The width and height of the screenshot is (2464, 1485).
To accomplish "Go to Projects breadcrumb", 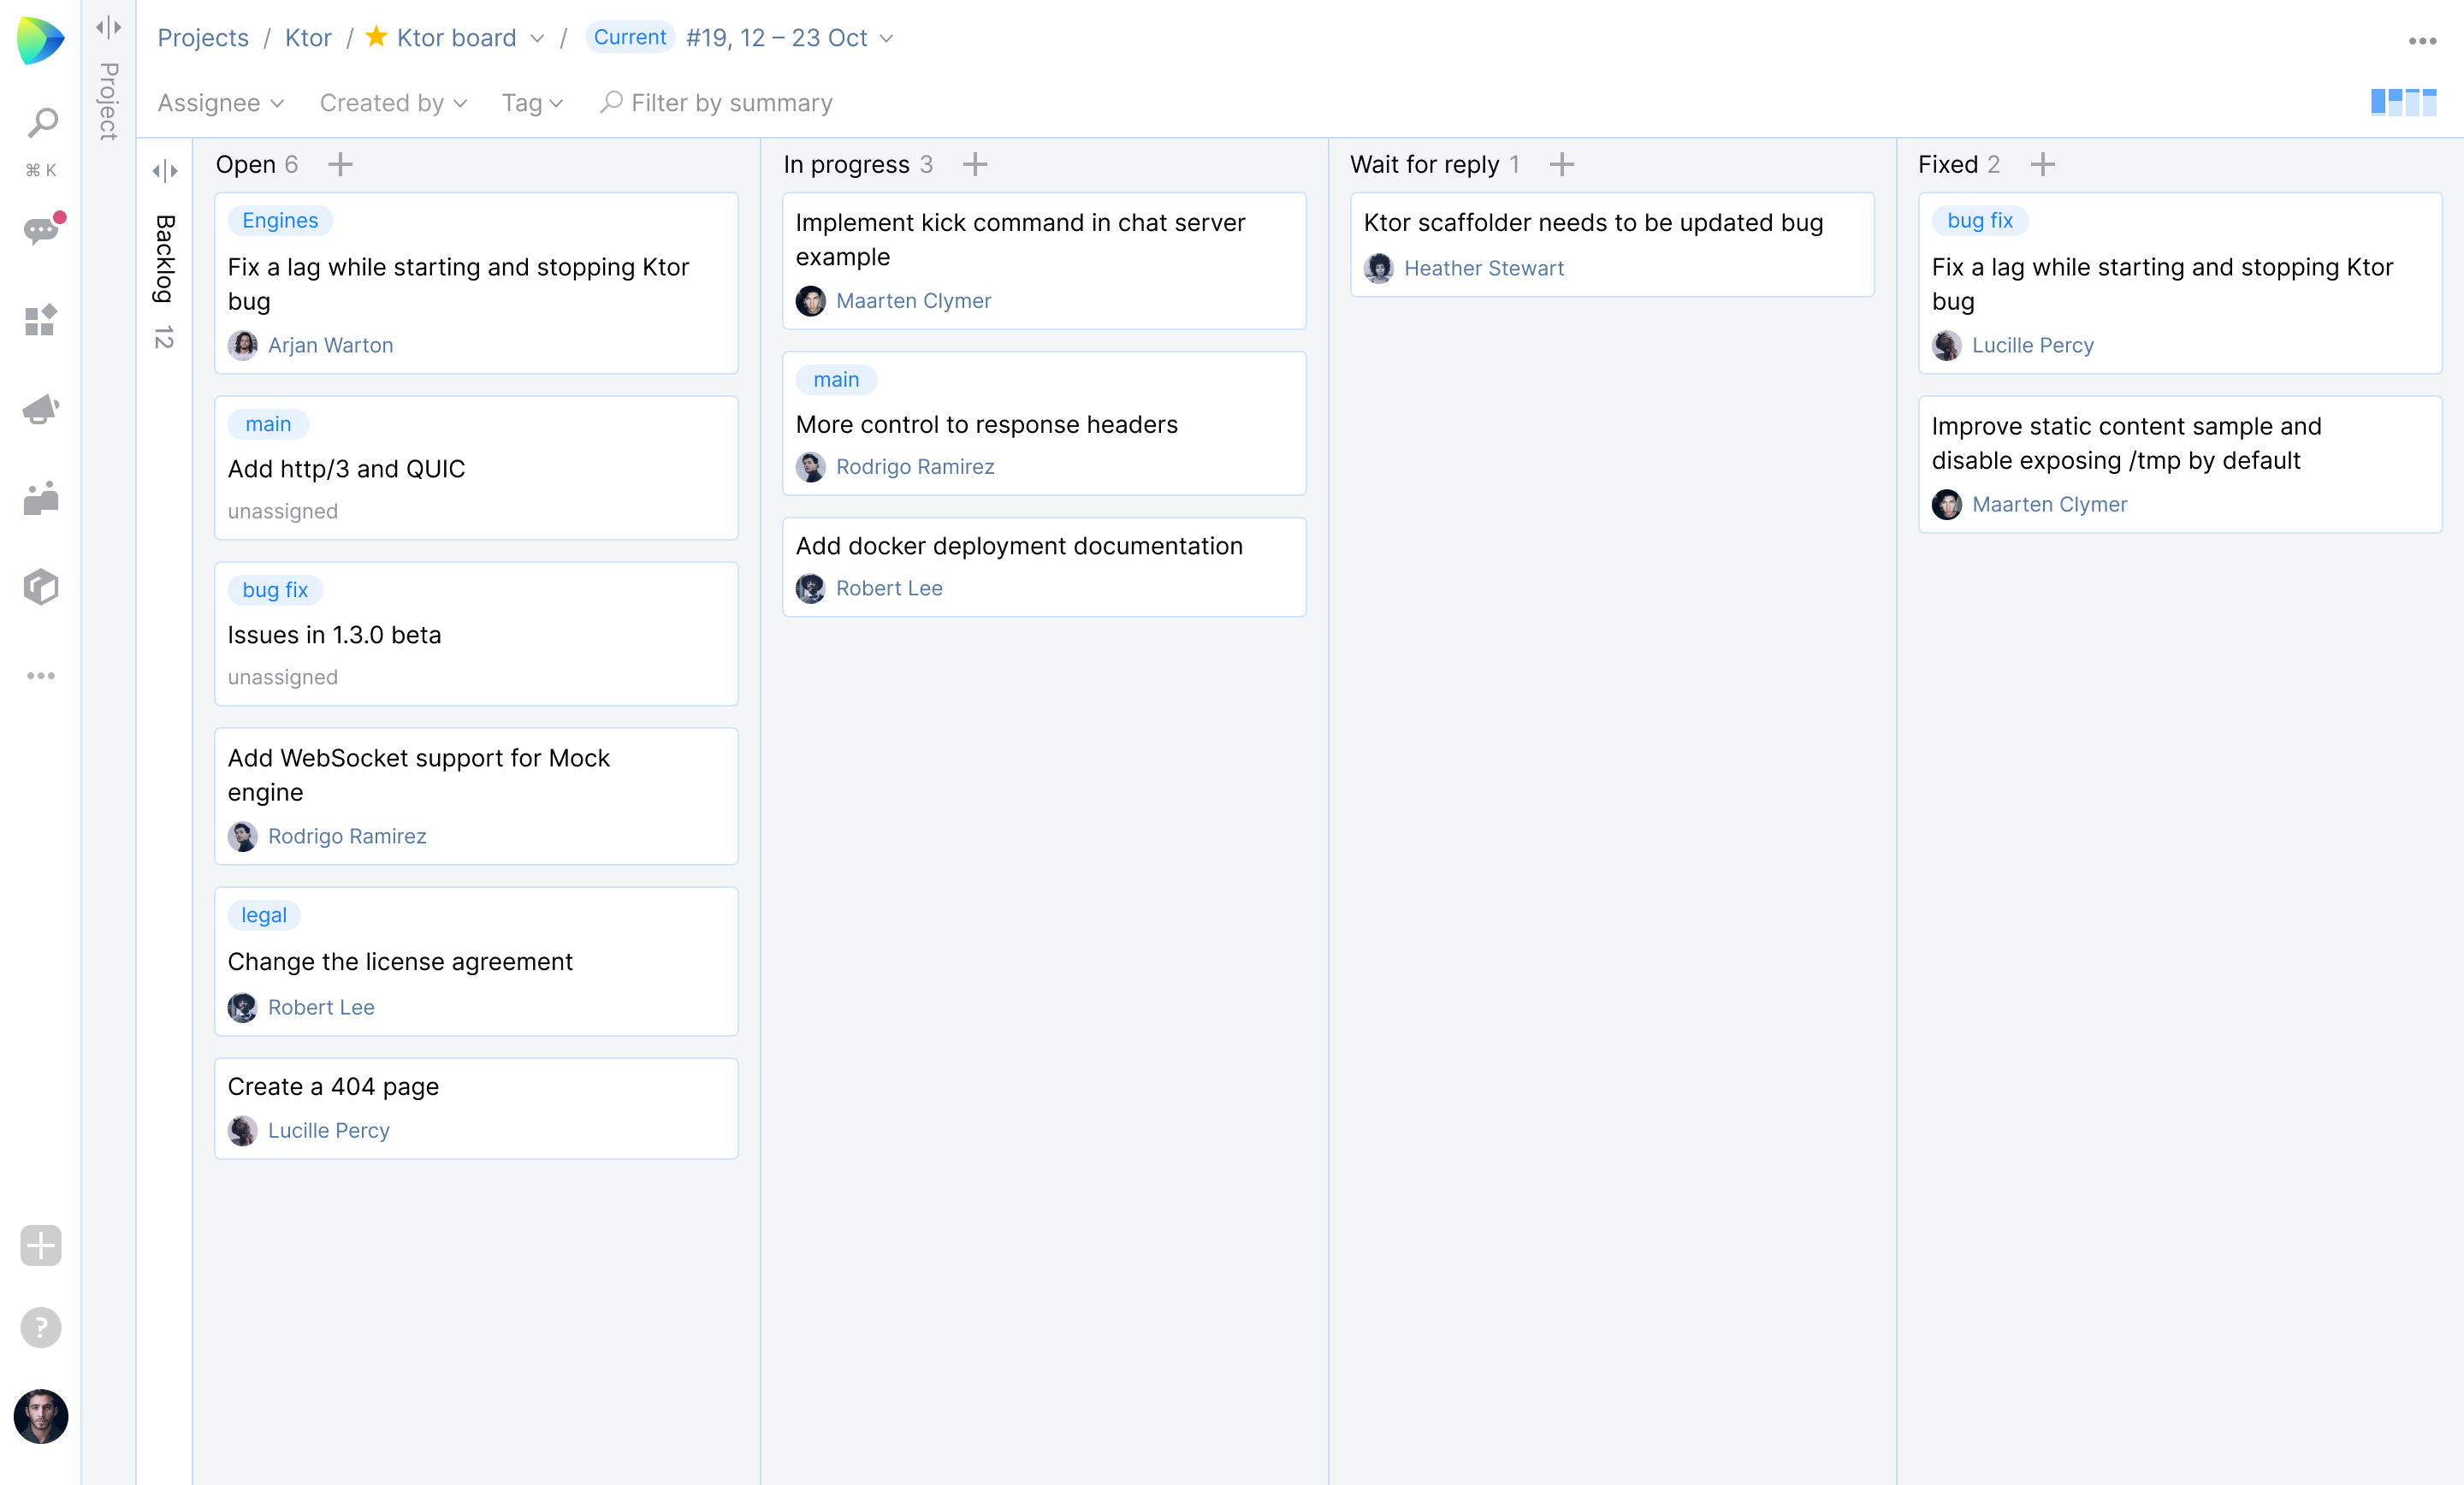I will coord(203,38).
